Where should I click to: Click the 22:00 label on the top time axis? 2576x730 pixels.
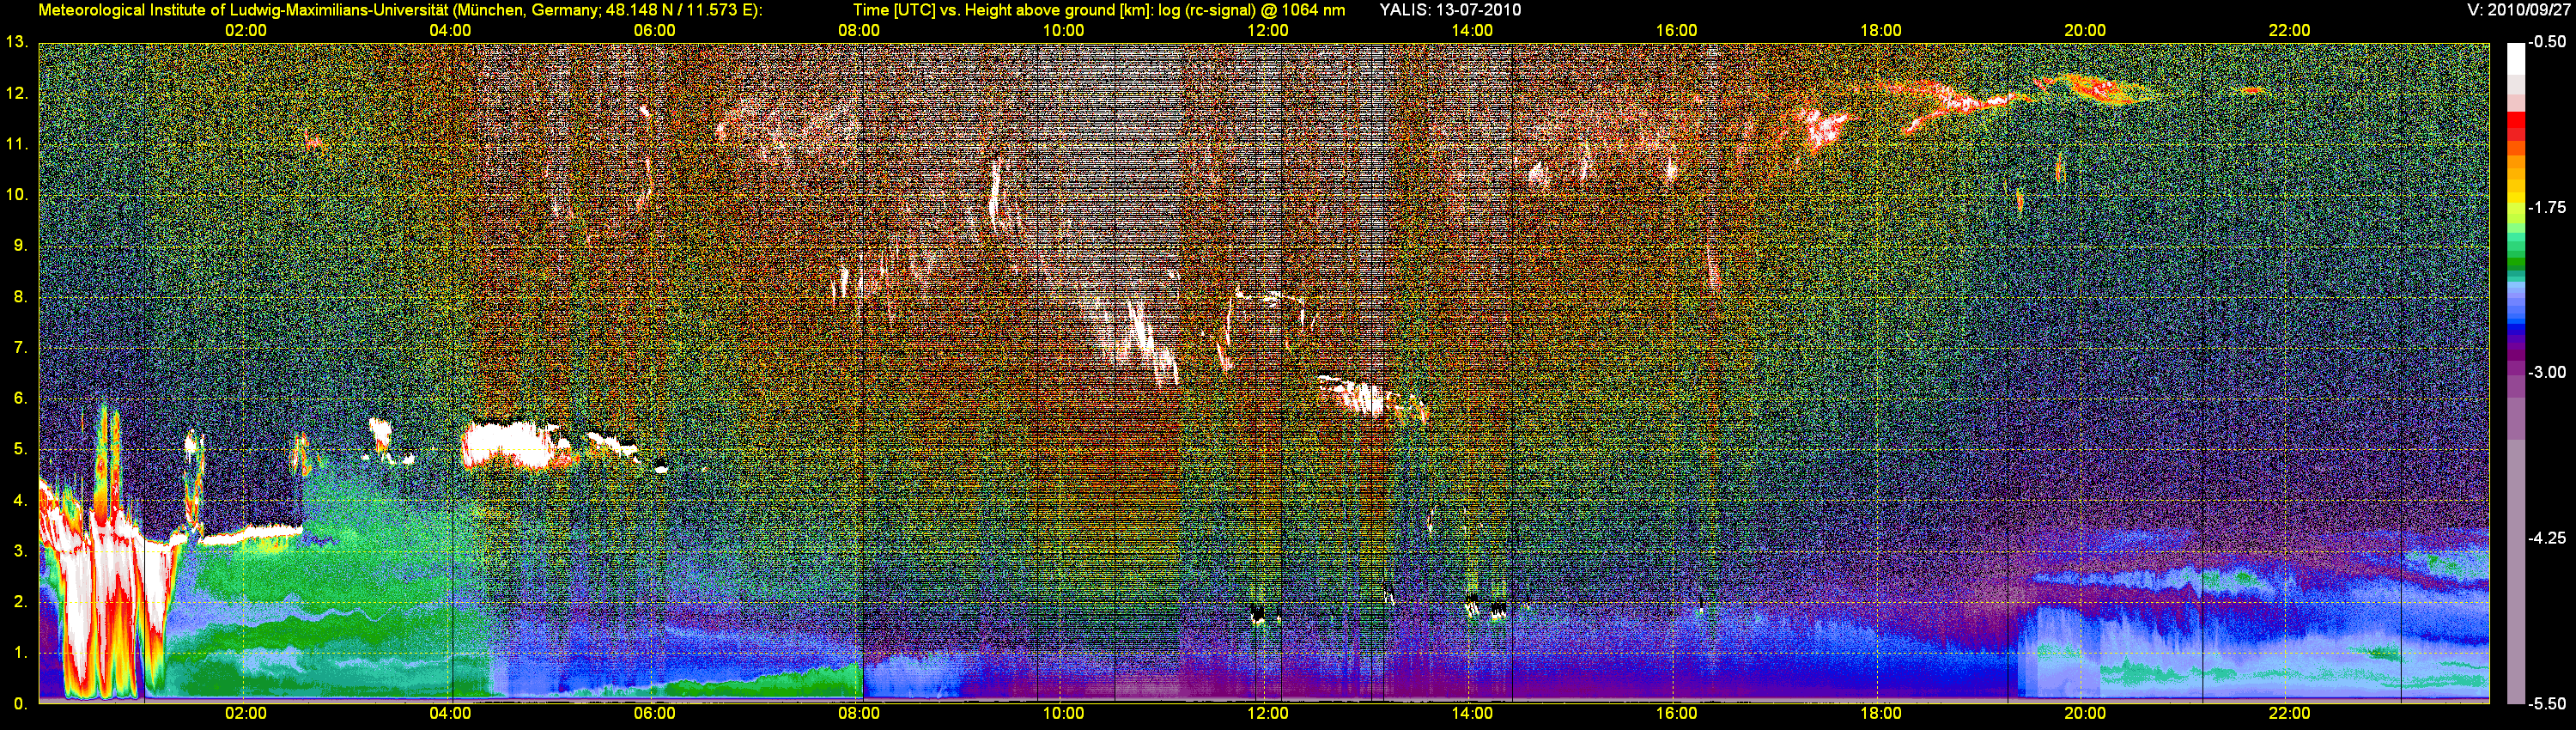[x=2290, y=30]
